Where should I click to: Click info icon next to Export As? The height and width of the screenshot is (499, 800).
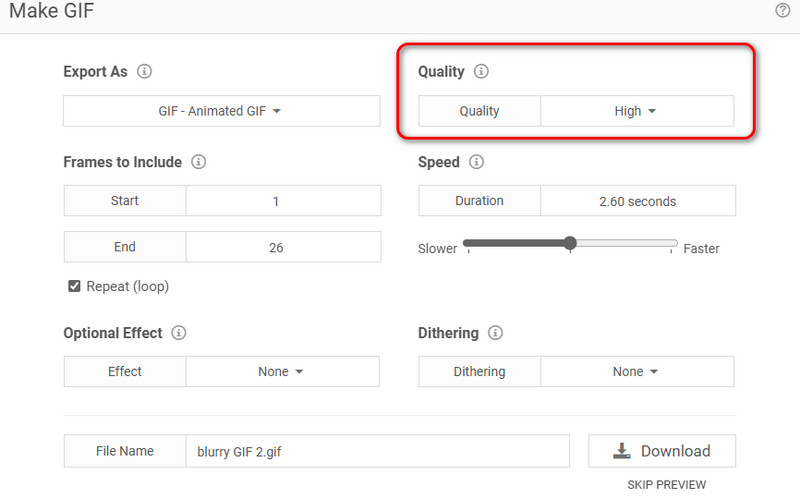pos(144,72)
